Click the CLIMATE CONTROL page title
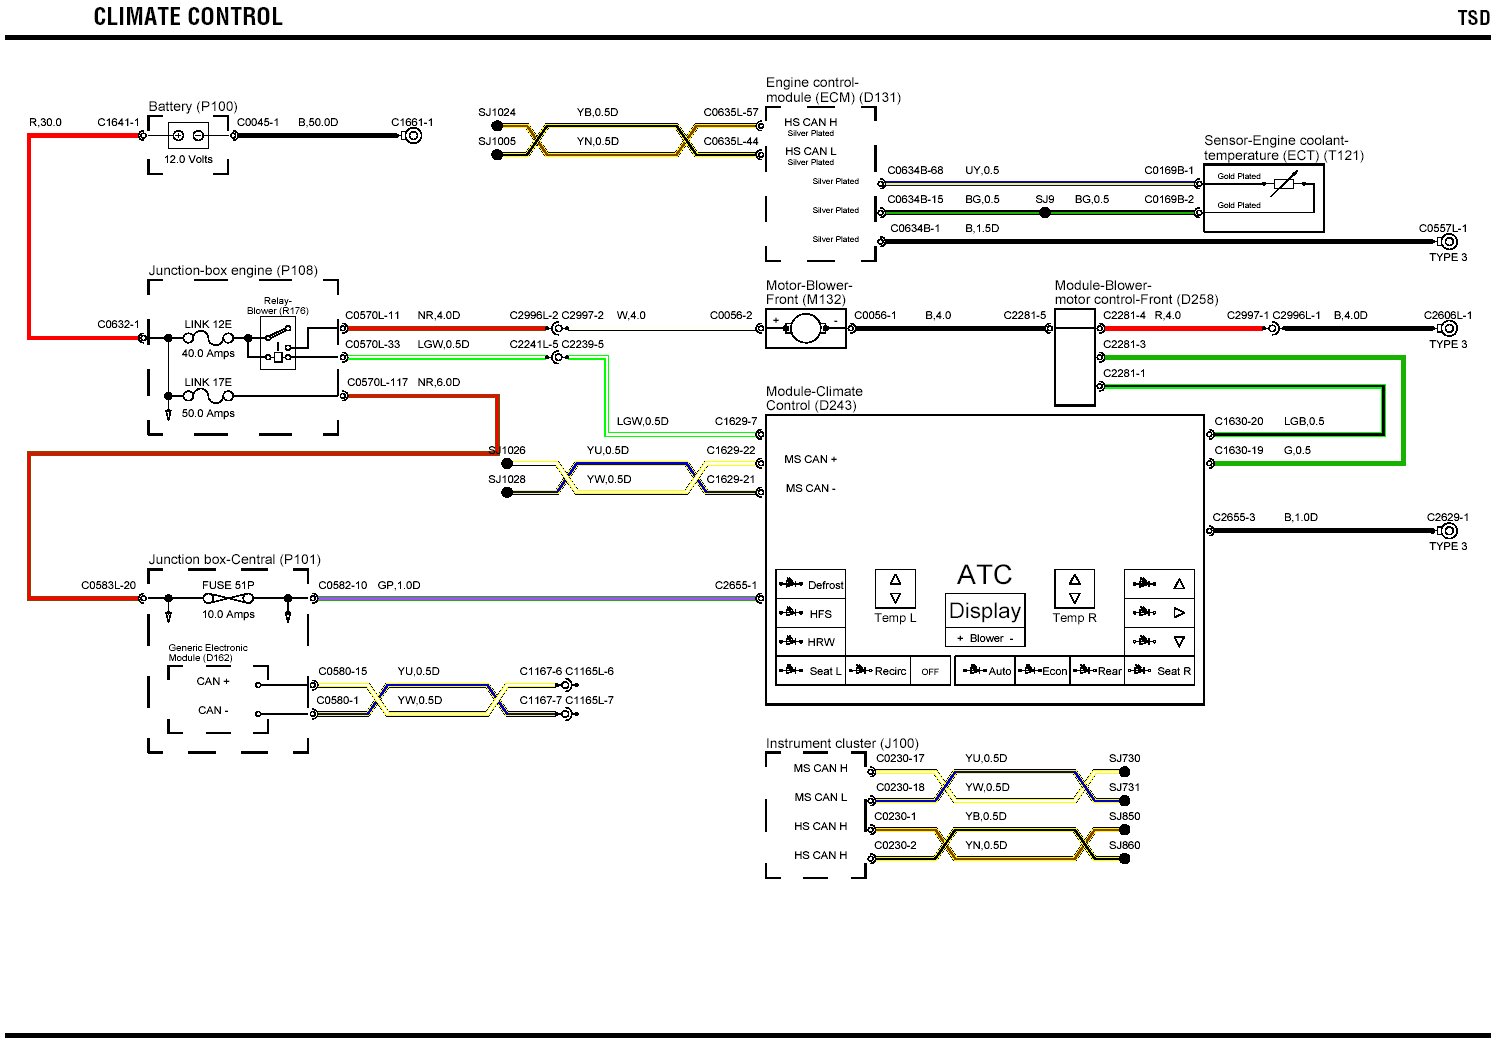This screenshot has height=1040, width=1512. 188,17
